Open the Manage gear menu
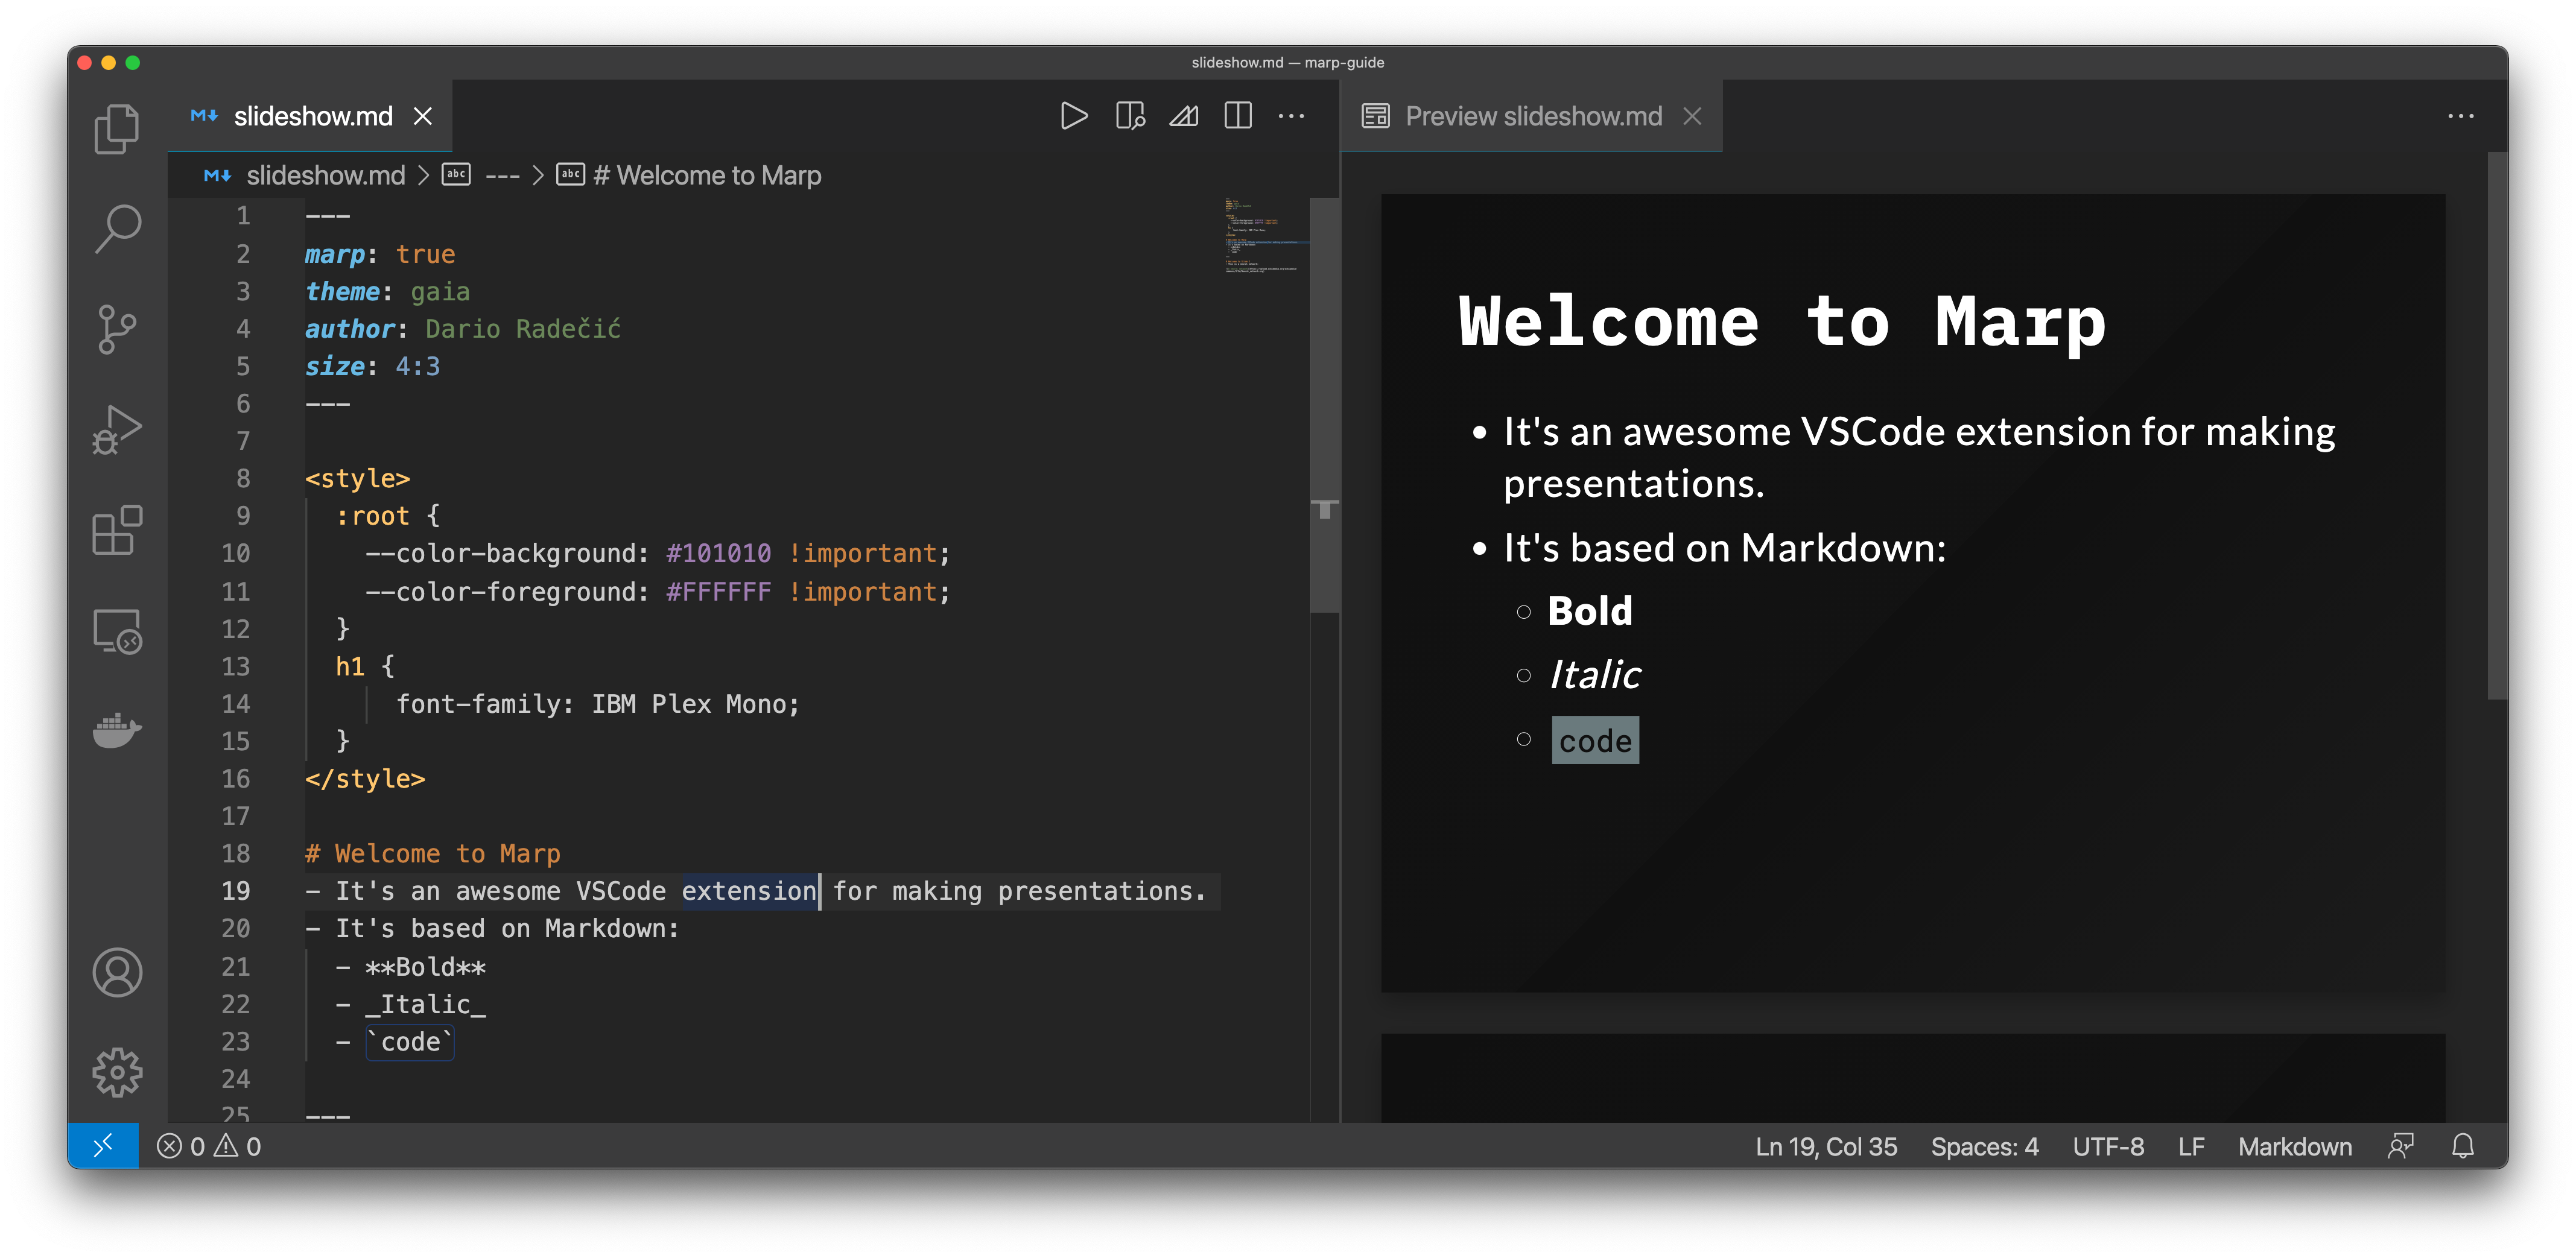 [117, 1072]
